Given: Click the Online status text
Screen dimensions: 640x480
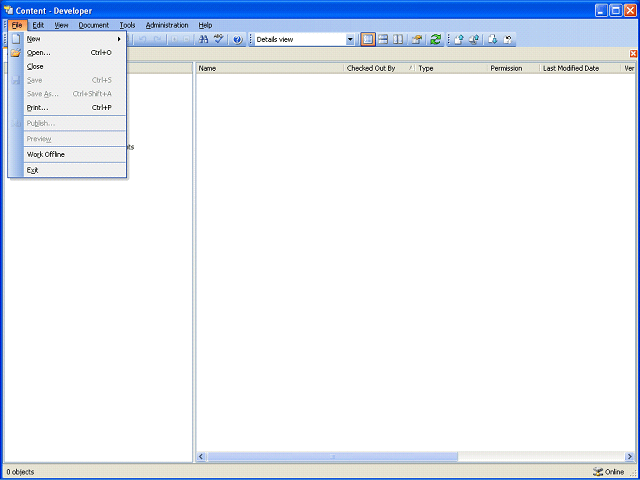Looking at the screenshot, I should point(614,472).
